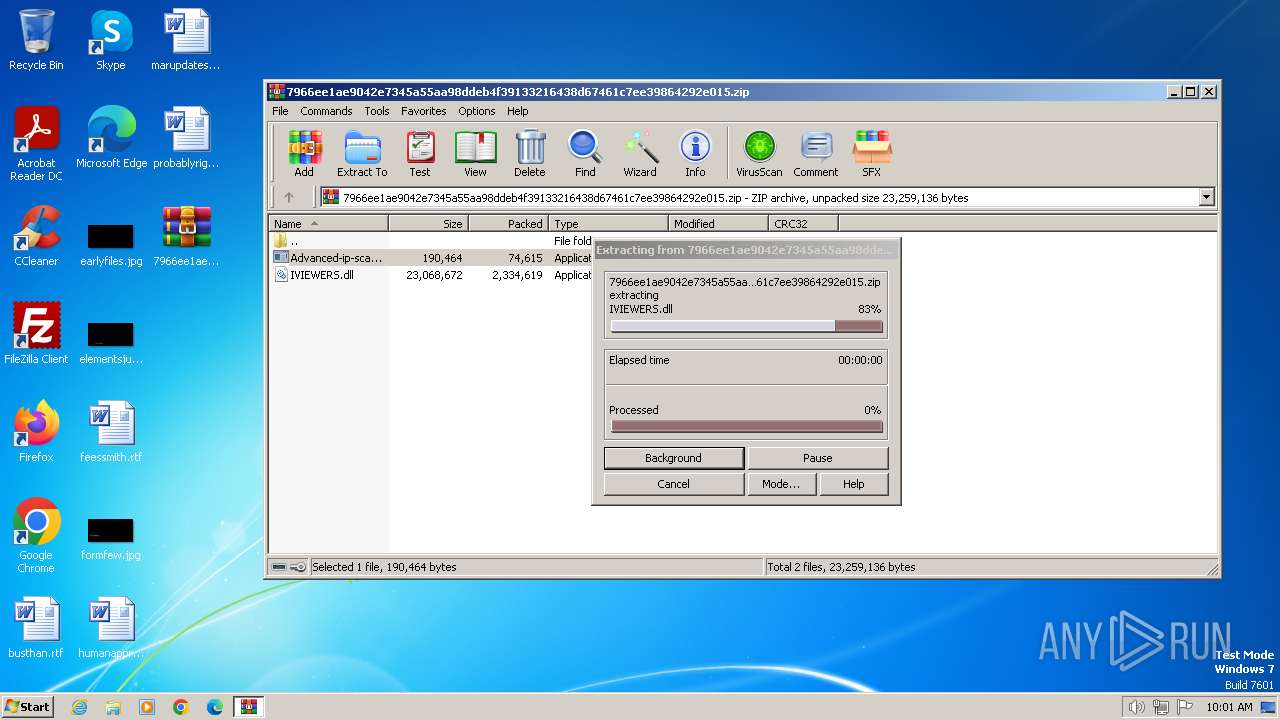Screen dimensions: 1280x720
Task: Open Recycle Bin desktop icon
Action: pos(36,40)
